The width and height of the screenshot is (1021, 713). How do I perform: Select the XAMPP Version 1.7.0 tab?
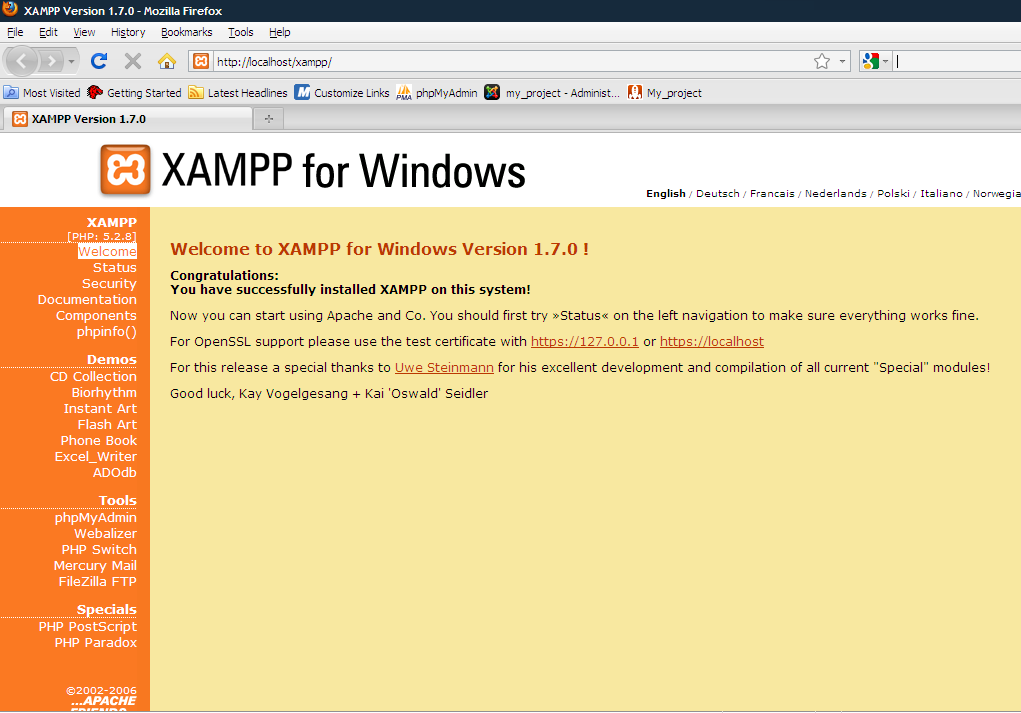click(x=127, y=119)
